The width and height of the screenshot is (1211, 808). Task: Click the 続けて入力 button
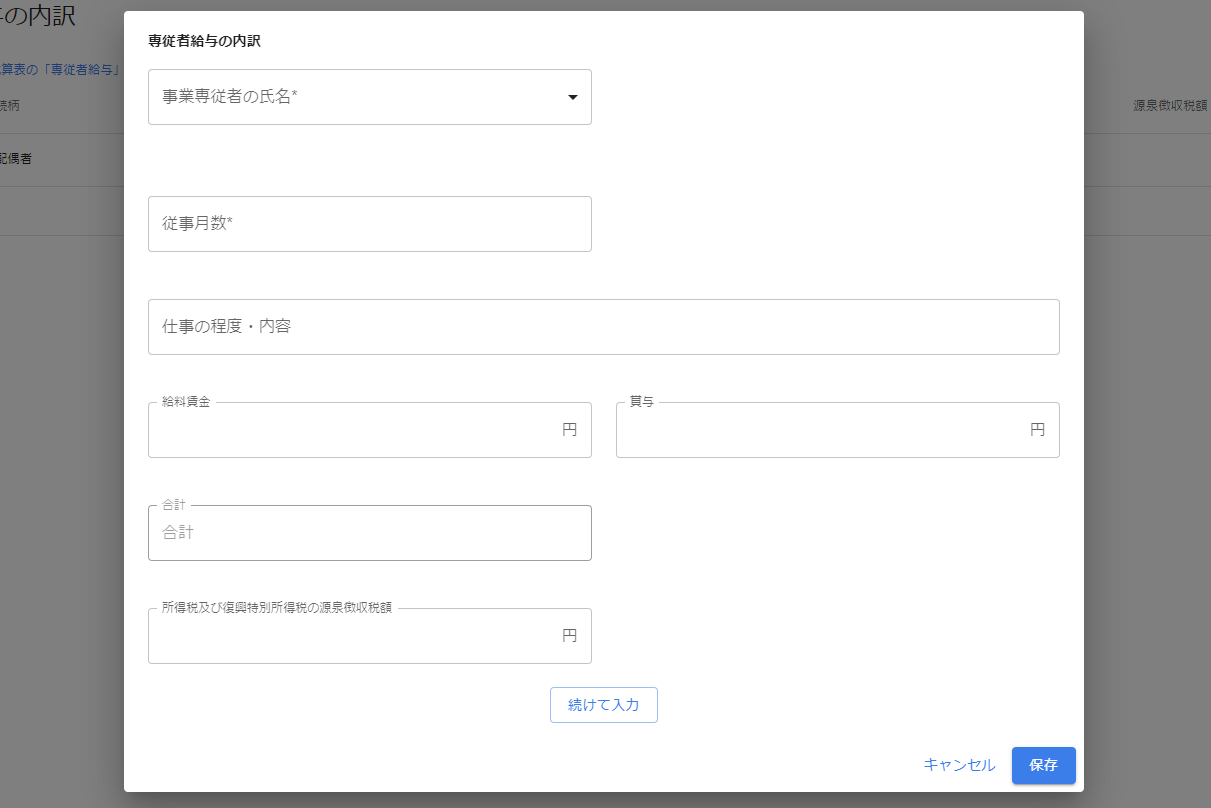(x=603, y=705)
